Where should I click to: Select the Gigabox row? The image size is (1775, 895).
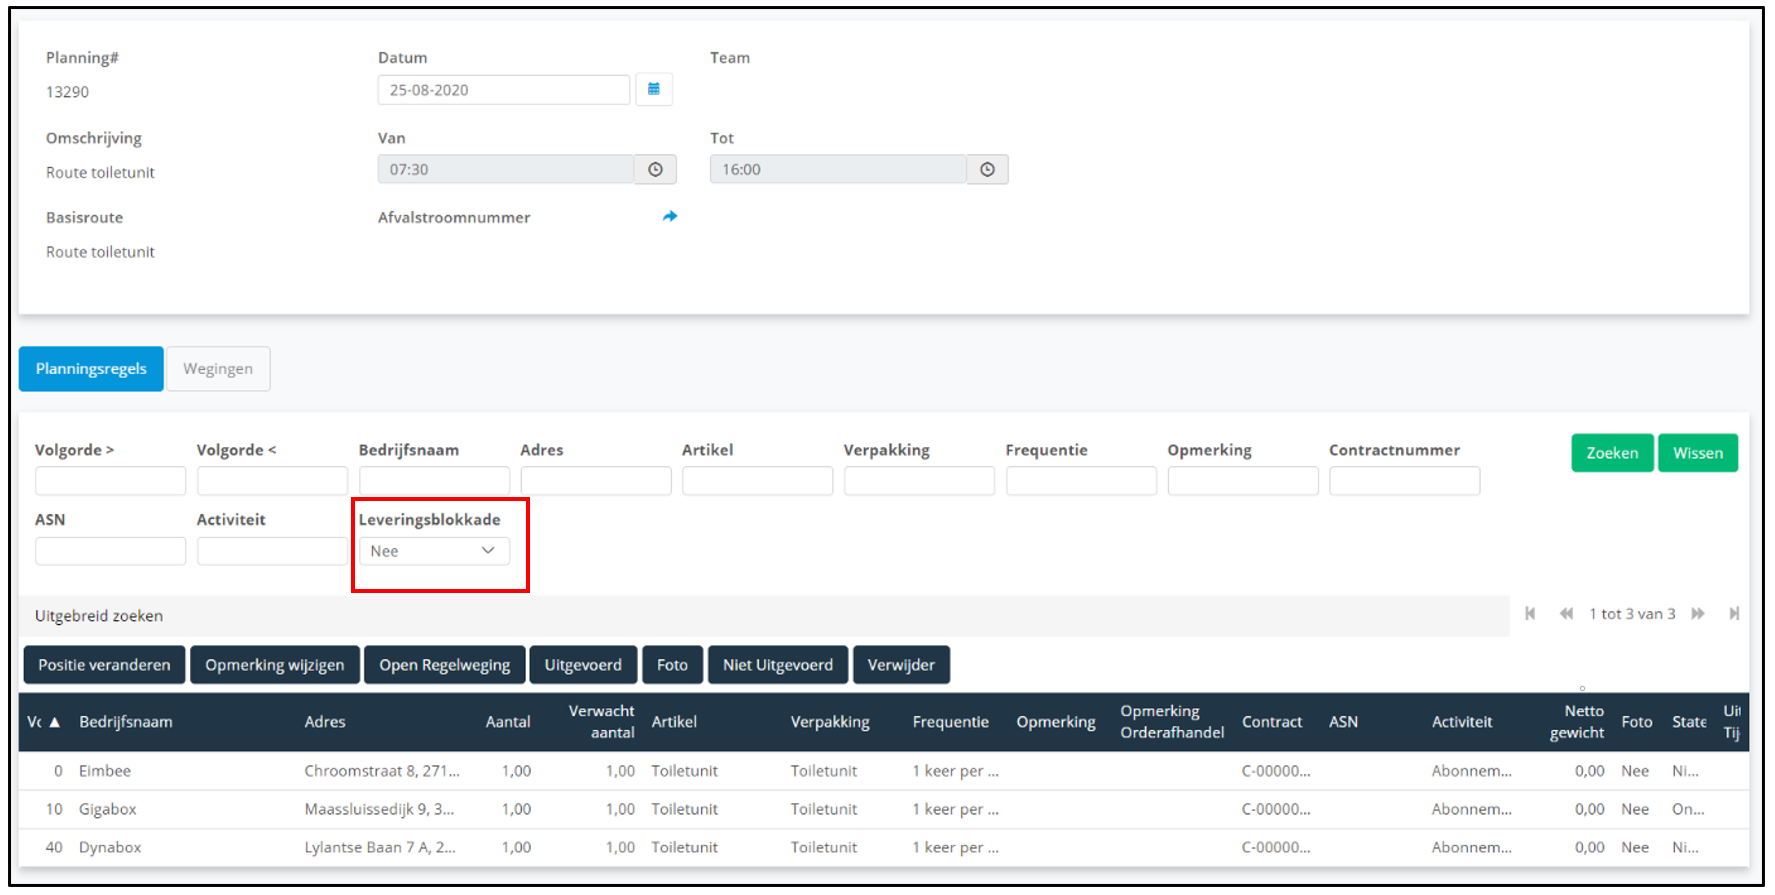pyautogui.click(x=884, y=809)
